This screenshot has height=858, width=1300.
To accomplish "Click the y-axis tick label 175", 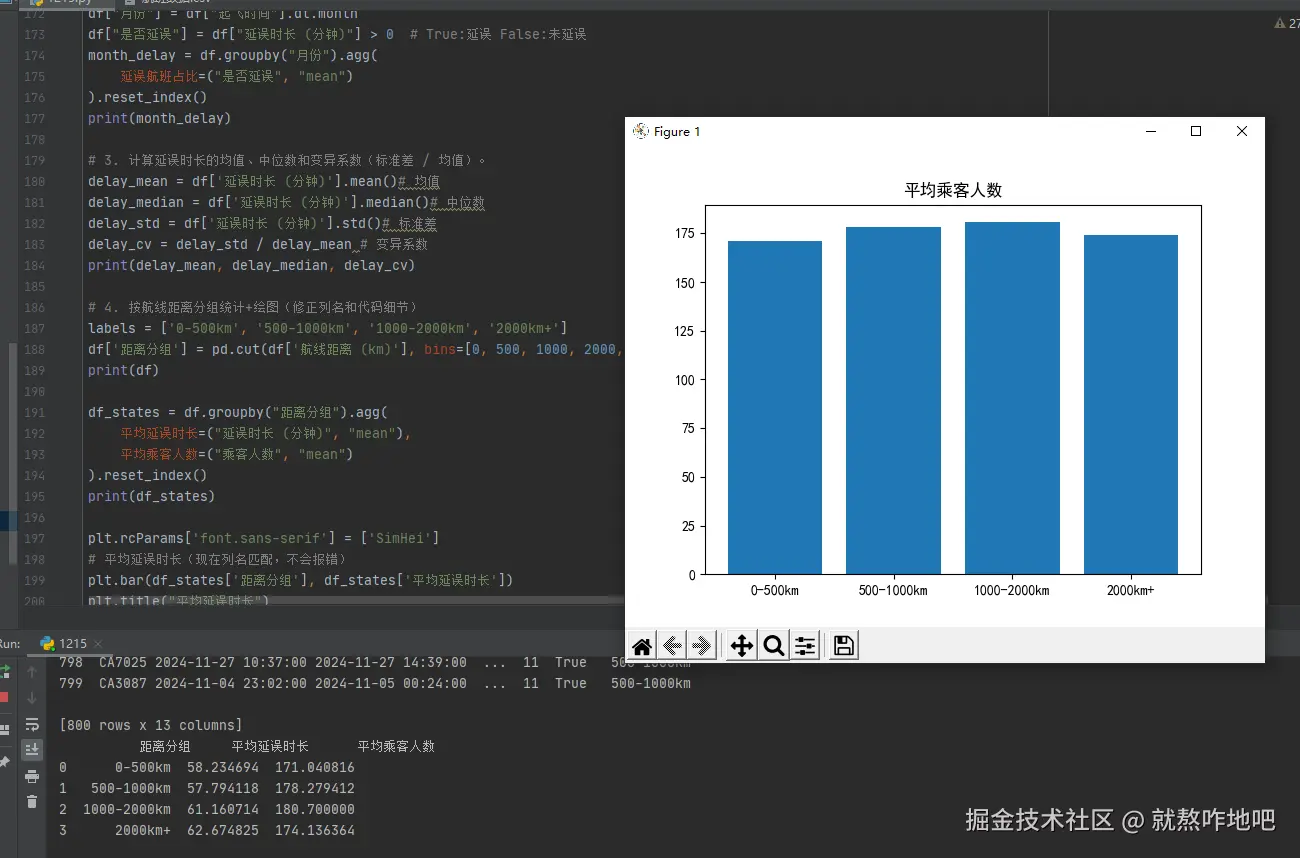I will (x=685, y=233).
